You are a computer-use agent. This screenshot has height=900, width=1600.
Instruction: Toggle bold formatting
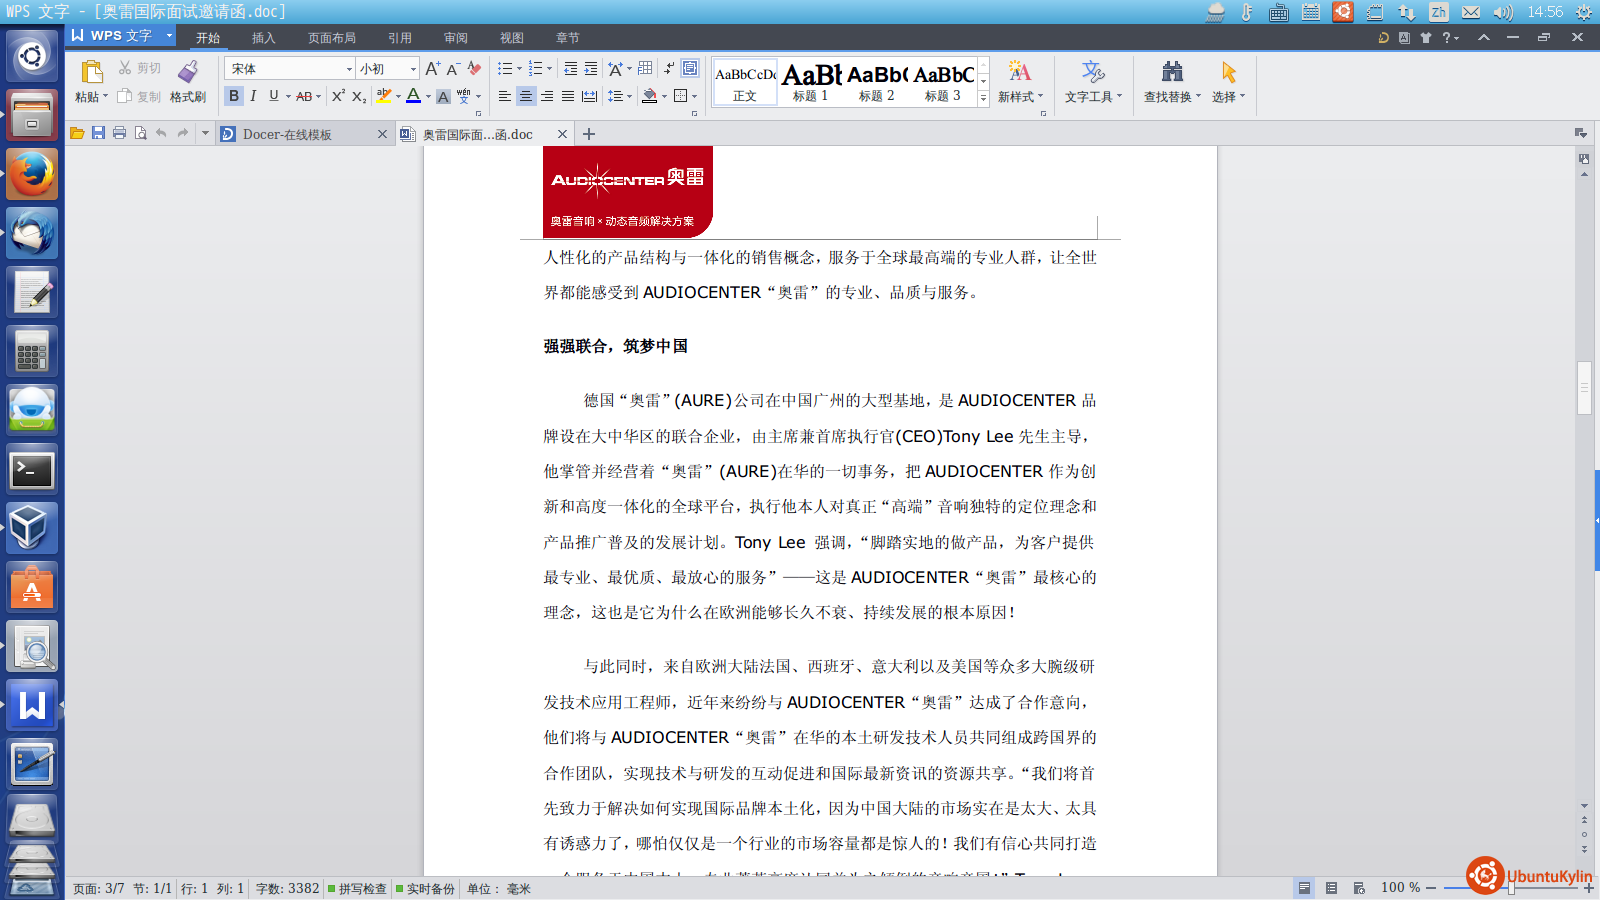click(x=234, y=96)
